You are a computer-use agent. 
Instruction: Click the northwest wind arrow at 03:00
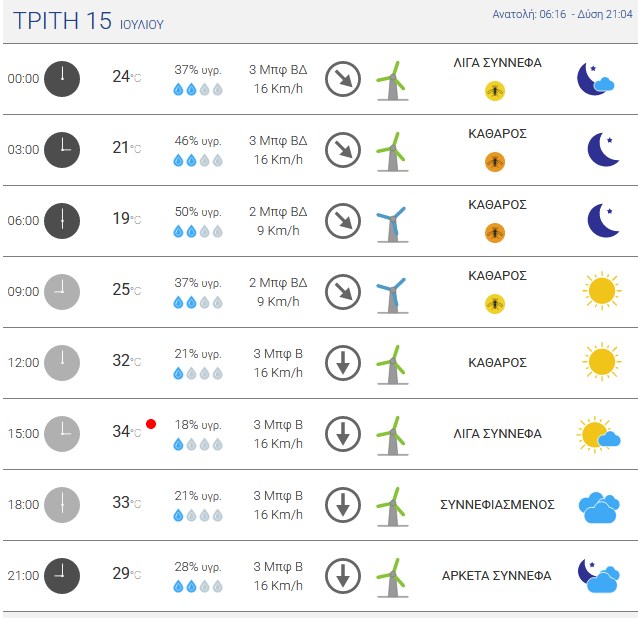tap(343, 149)
